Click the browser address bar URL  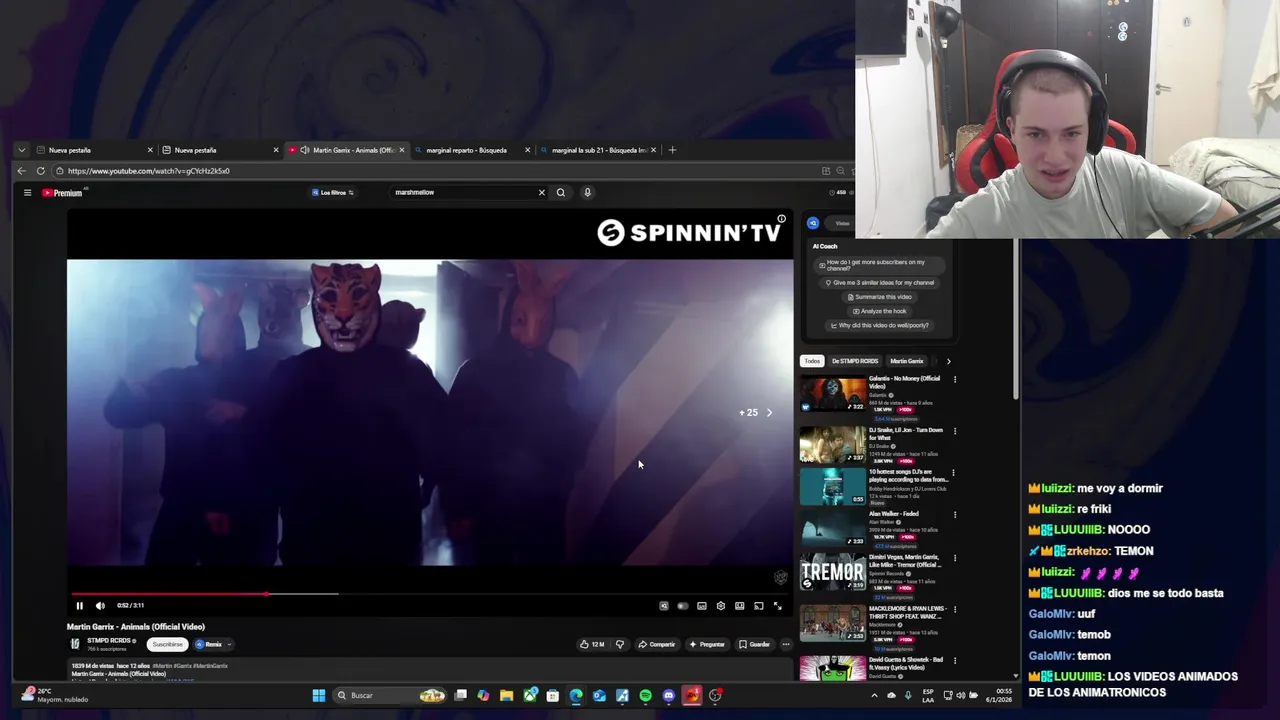point(149,171)
